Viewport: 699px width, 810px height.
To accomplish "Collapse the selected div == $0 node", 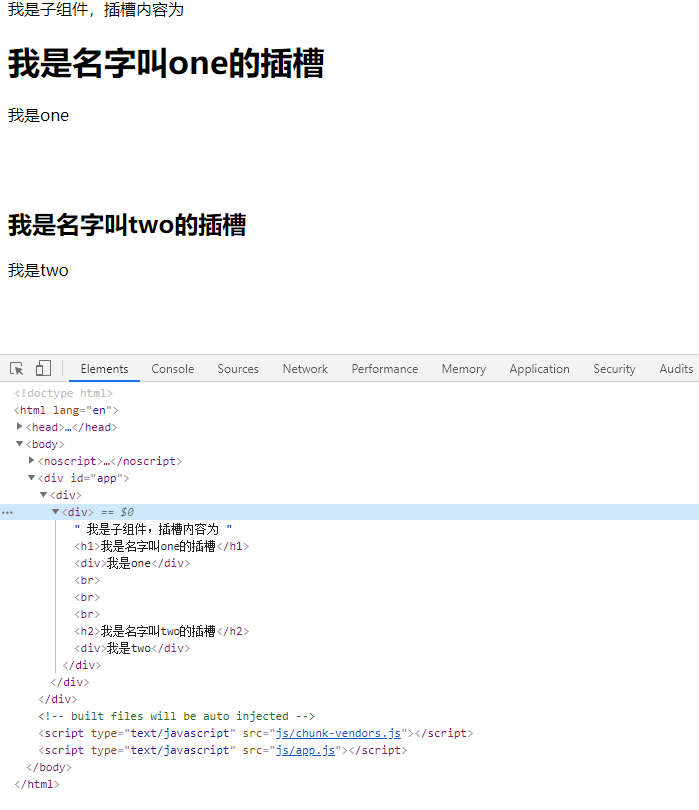I will click(x=55, y=512).
